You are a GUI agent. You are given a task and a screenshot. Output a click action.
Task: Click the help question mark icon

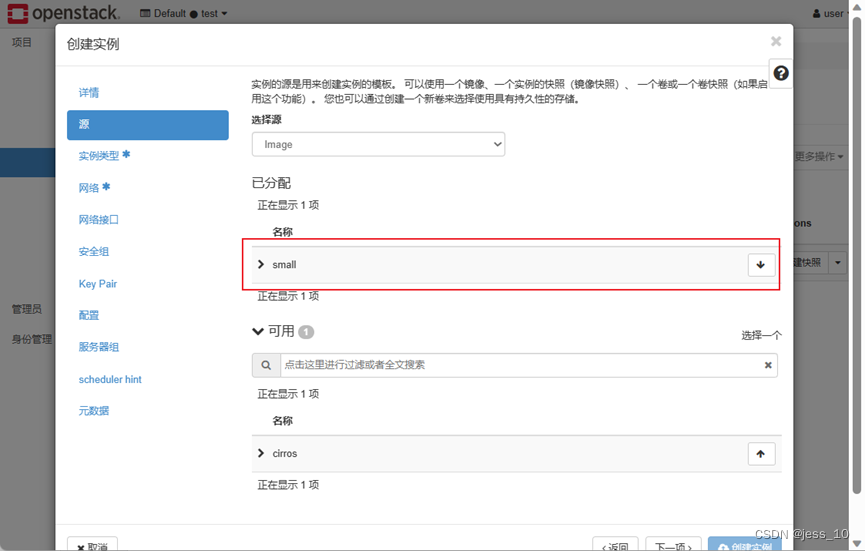click(x=781, y=73)
